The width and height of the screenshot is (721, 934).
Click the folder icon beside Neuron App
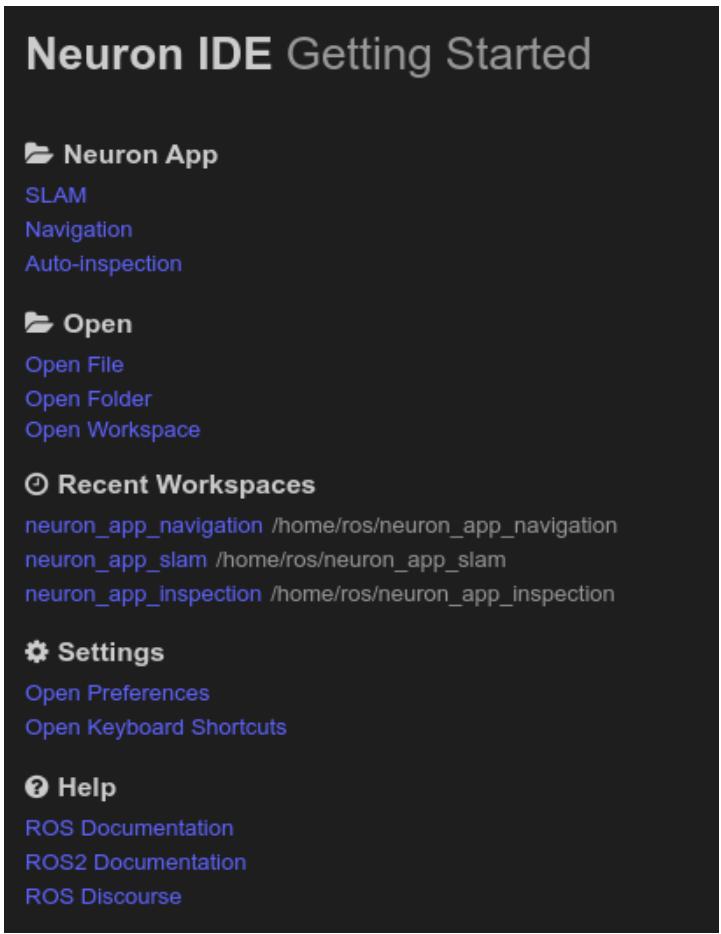(39, 154)
